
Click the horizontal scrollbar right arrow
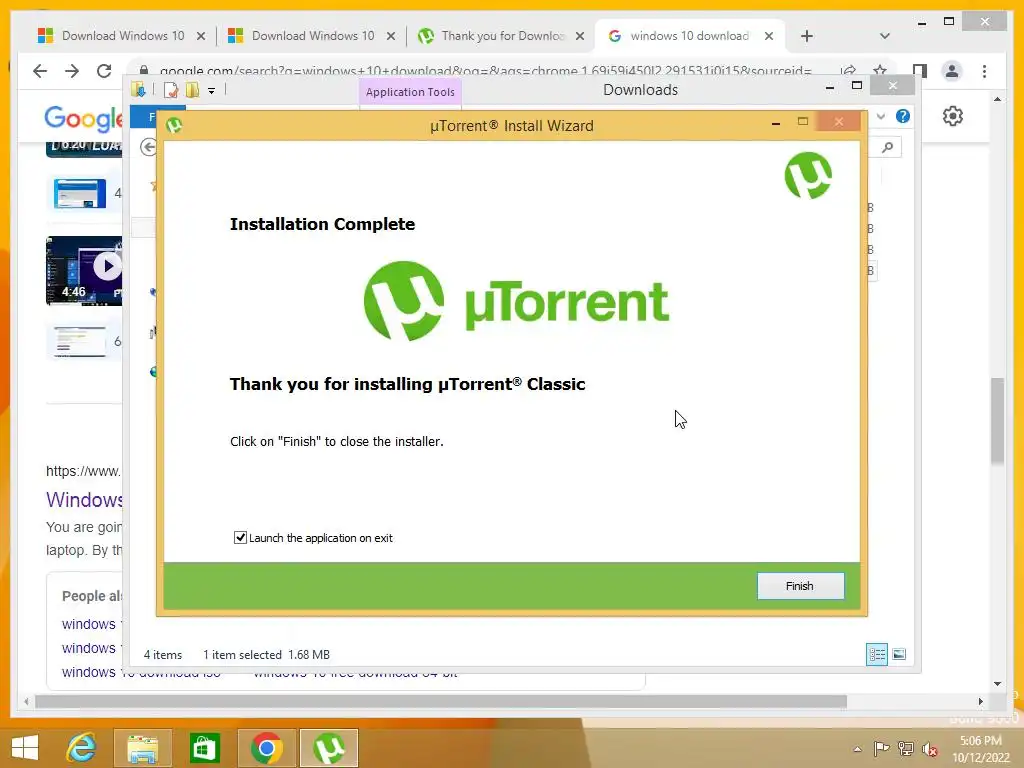[980, 701]
